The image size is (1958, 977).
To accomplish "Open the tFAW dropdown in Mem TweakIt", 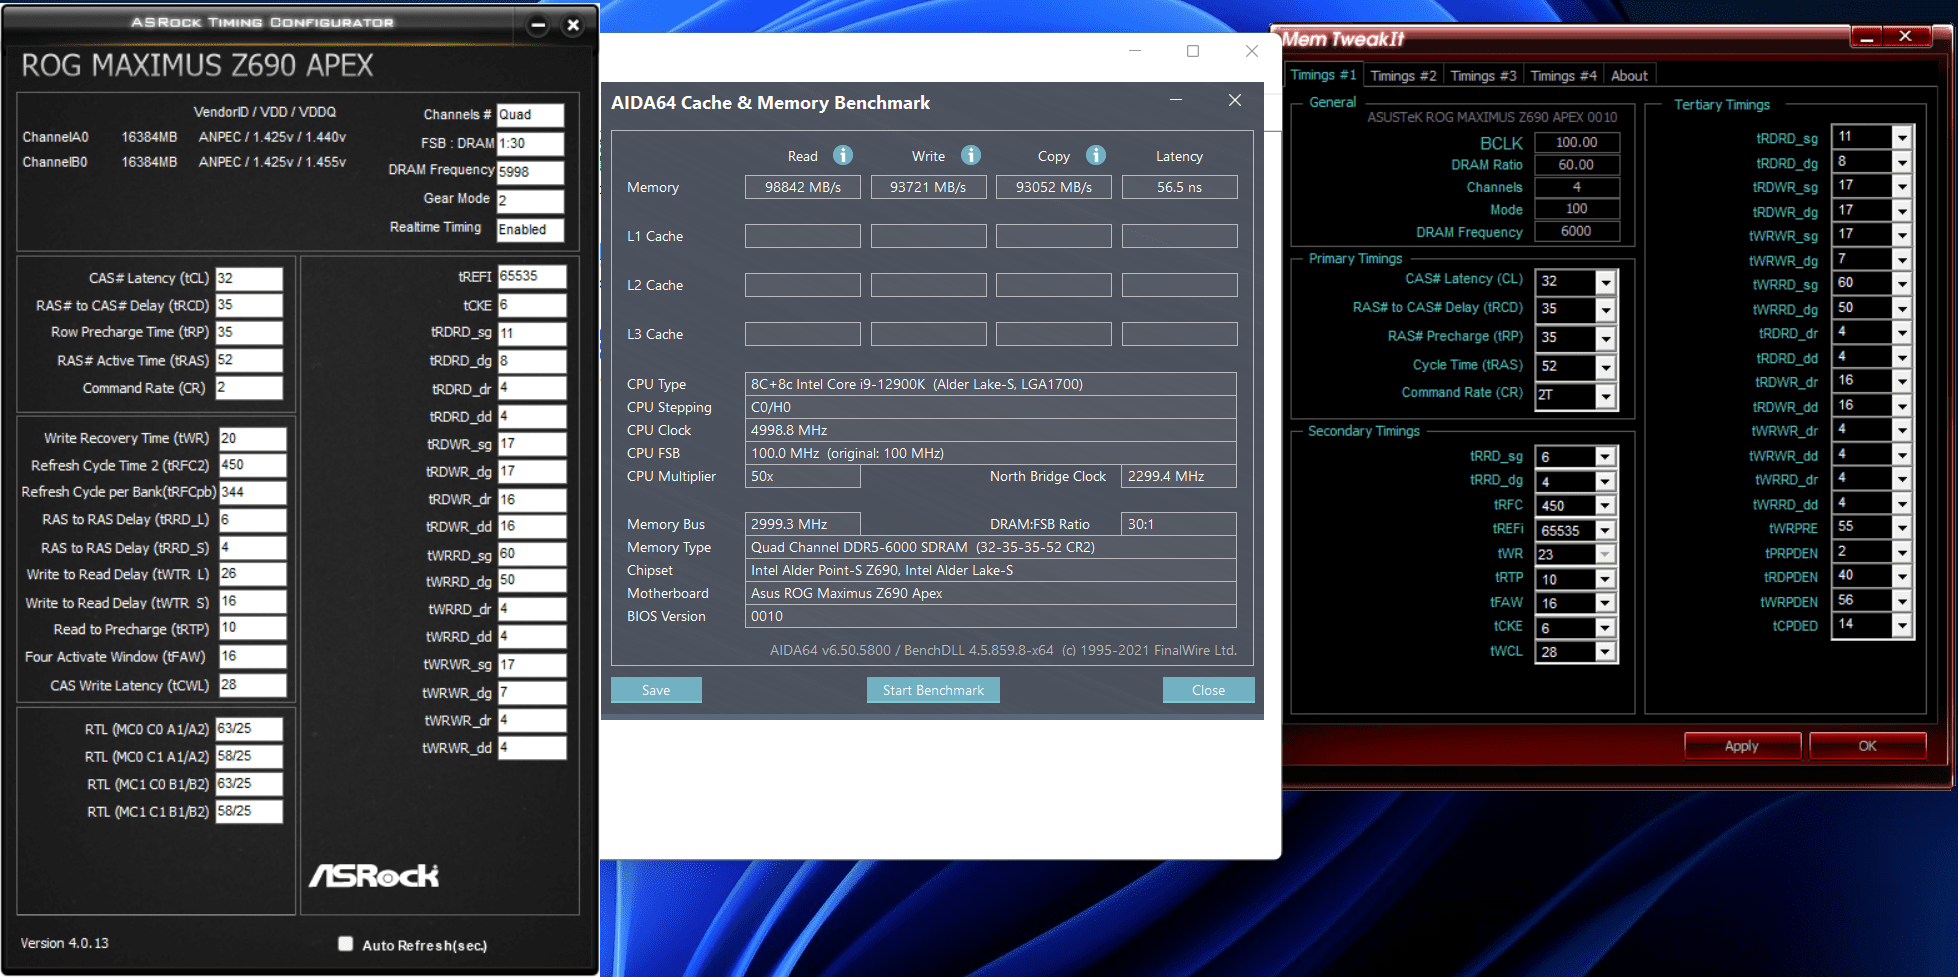I will 1605,604.
